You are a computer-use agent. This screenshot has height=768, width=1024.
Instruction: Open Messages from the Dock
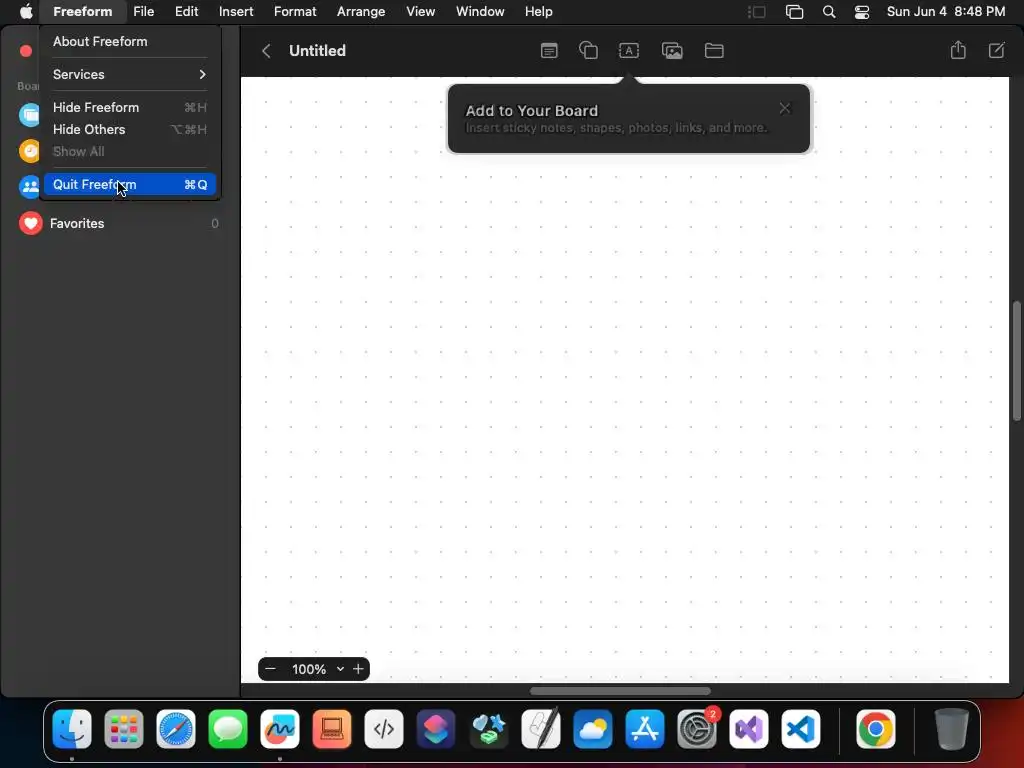pos(228,729)
